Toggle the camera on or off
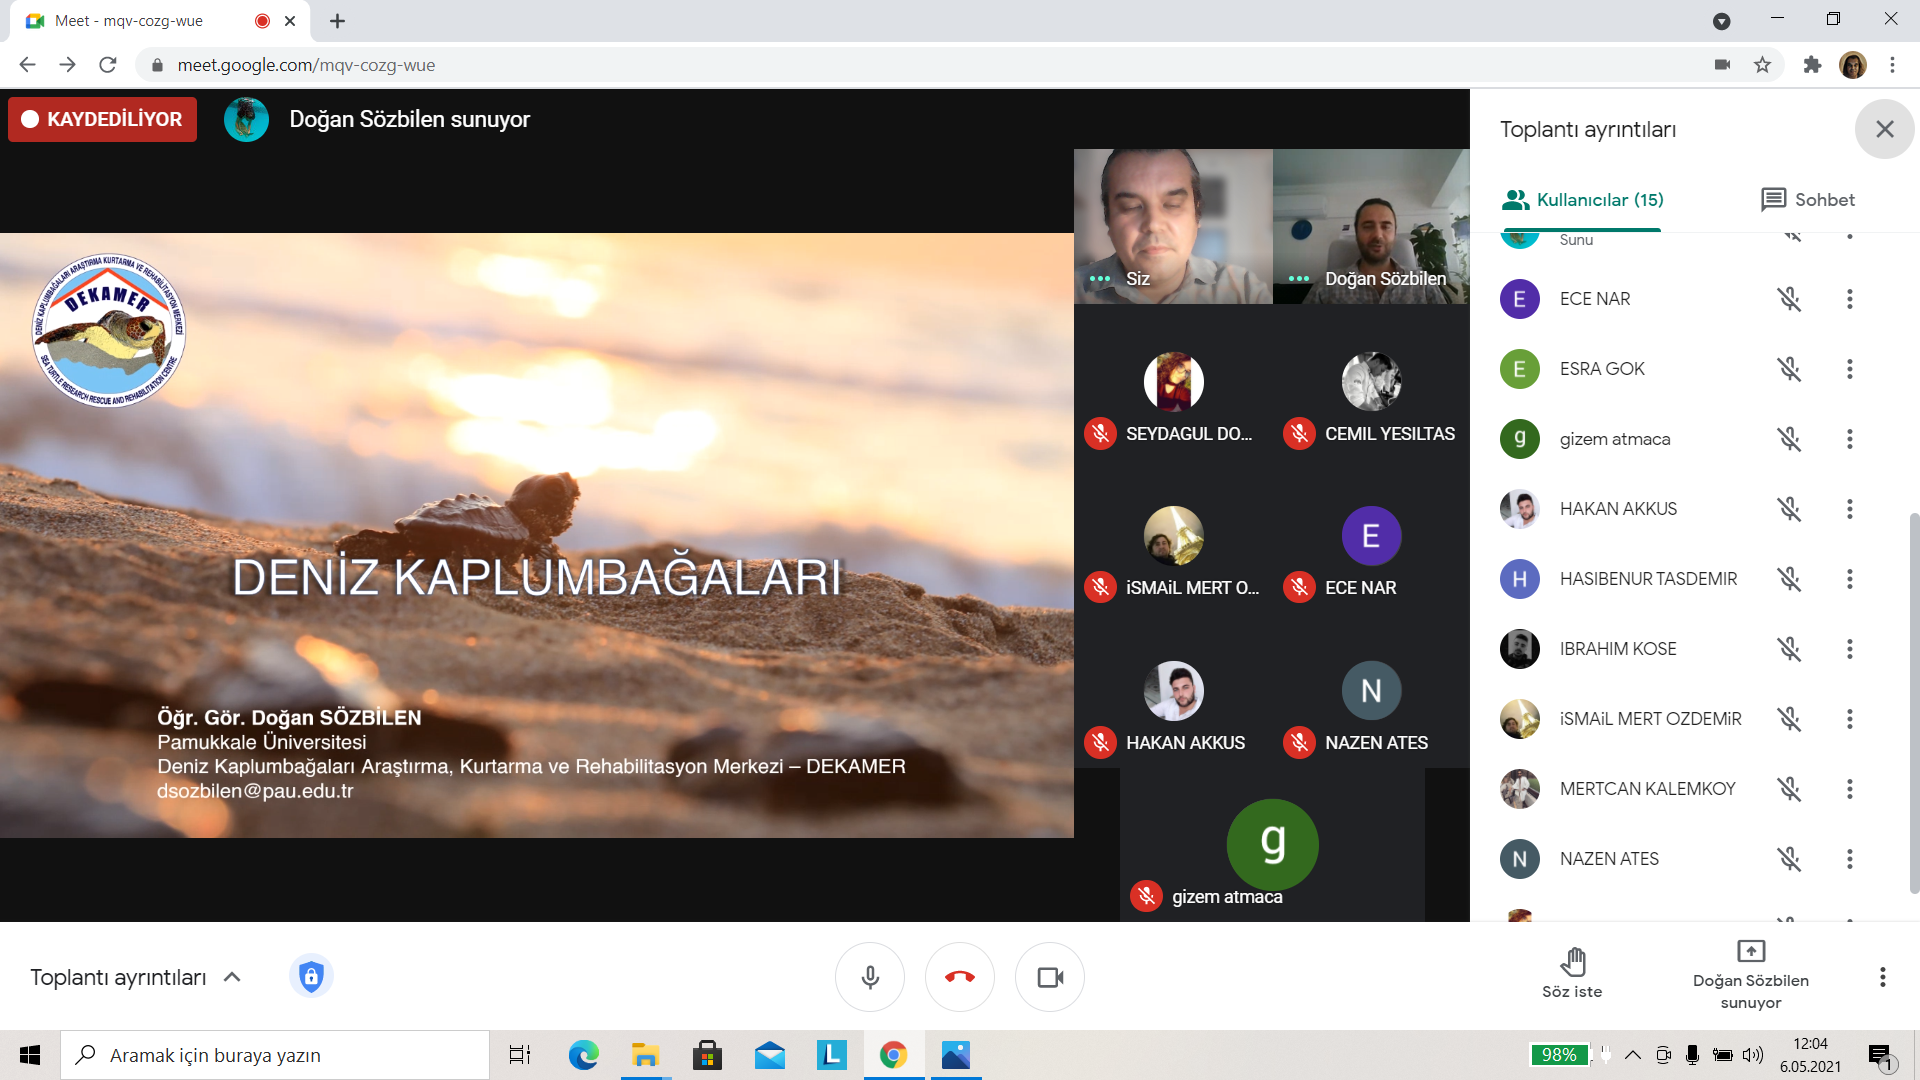This screenshot has width=1920, height=1080. click(x=1050, y=977)
